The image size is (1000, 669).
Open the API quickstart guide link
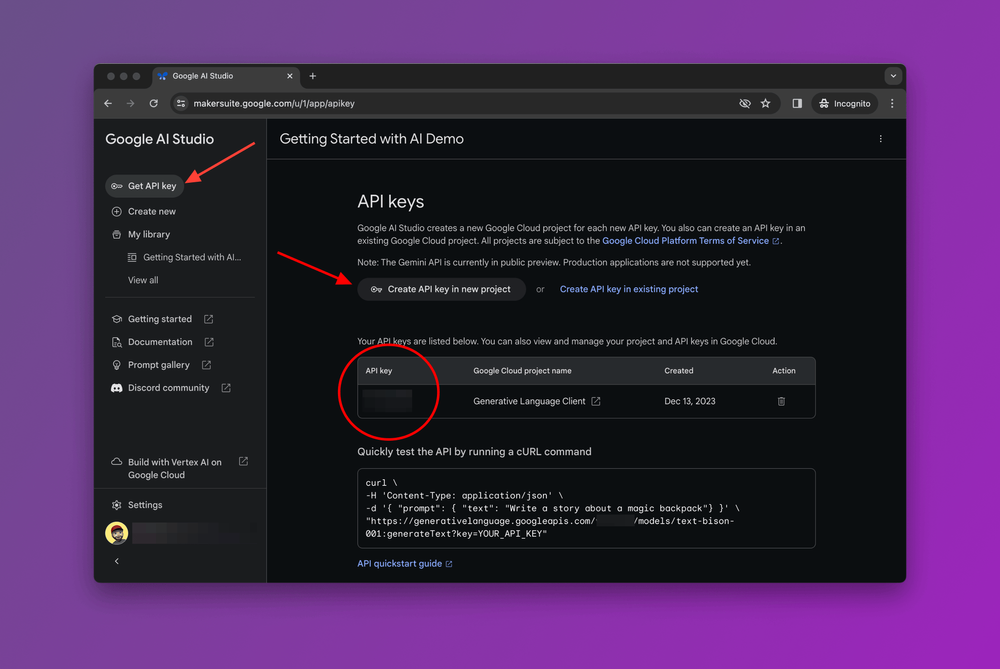(400, 563)
